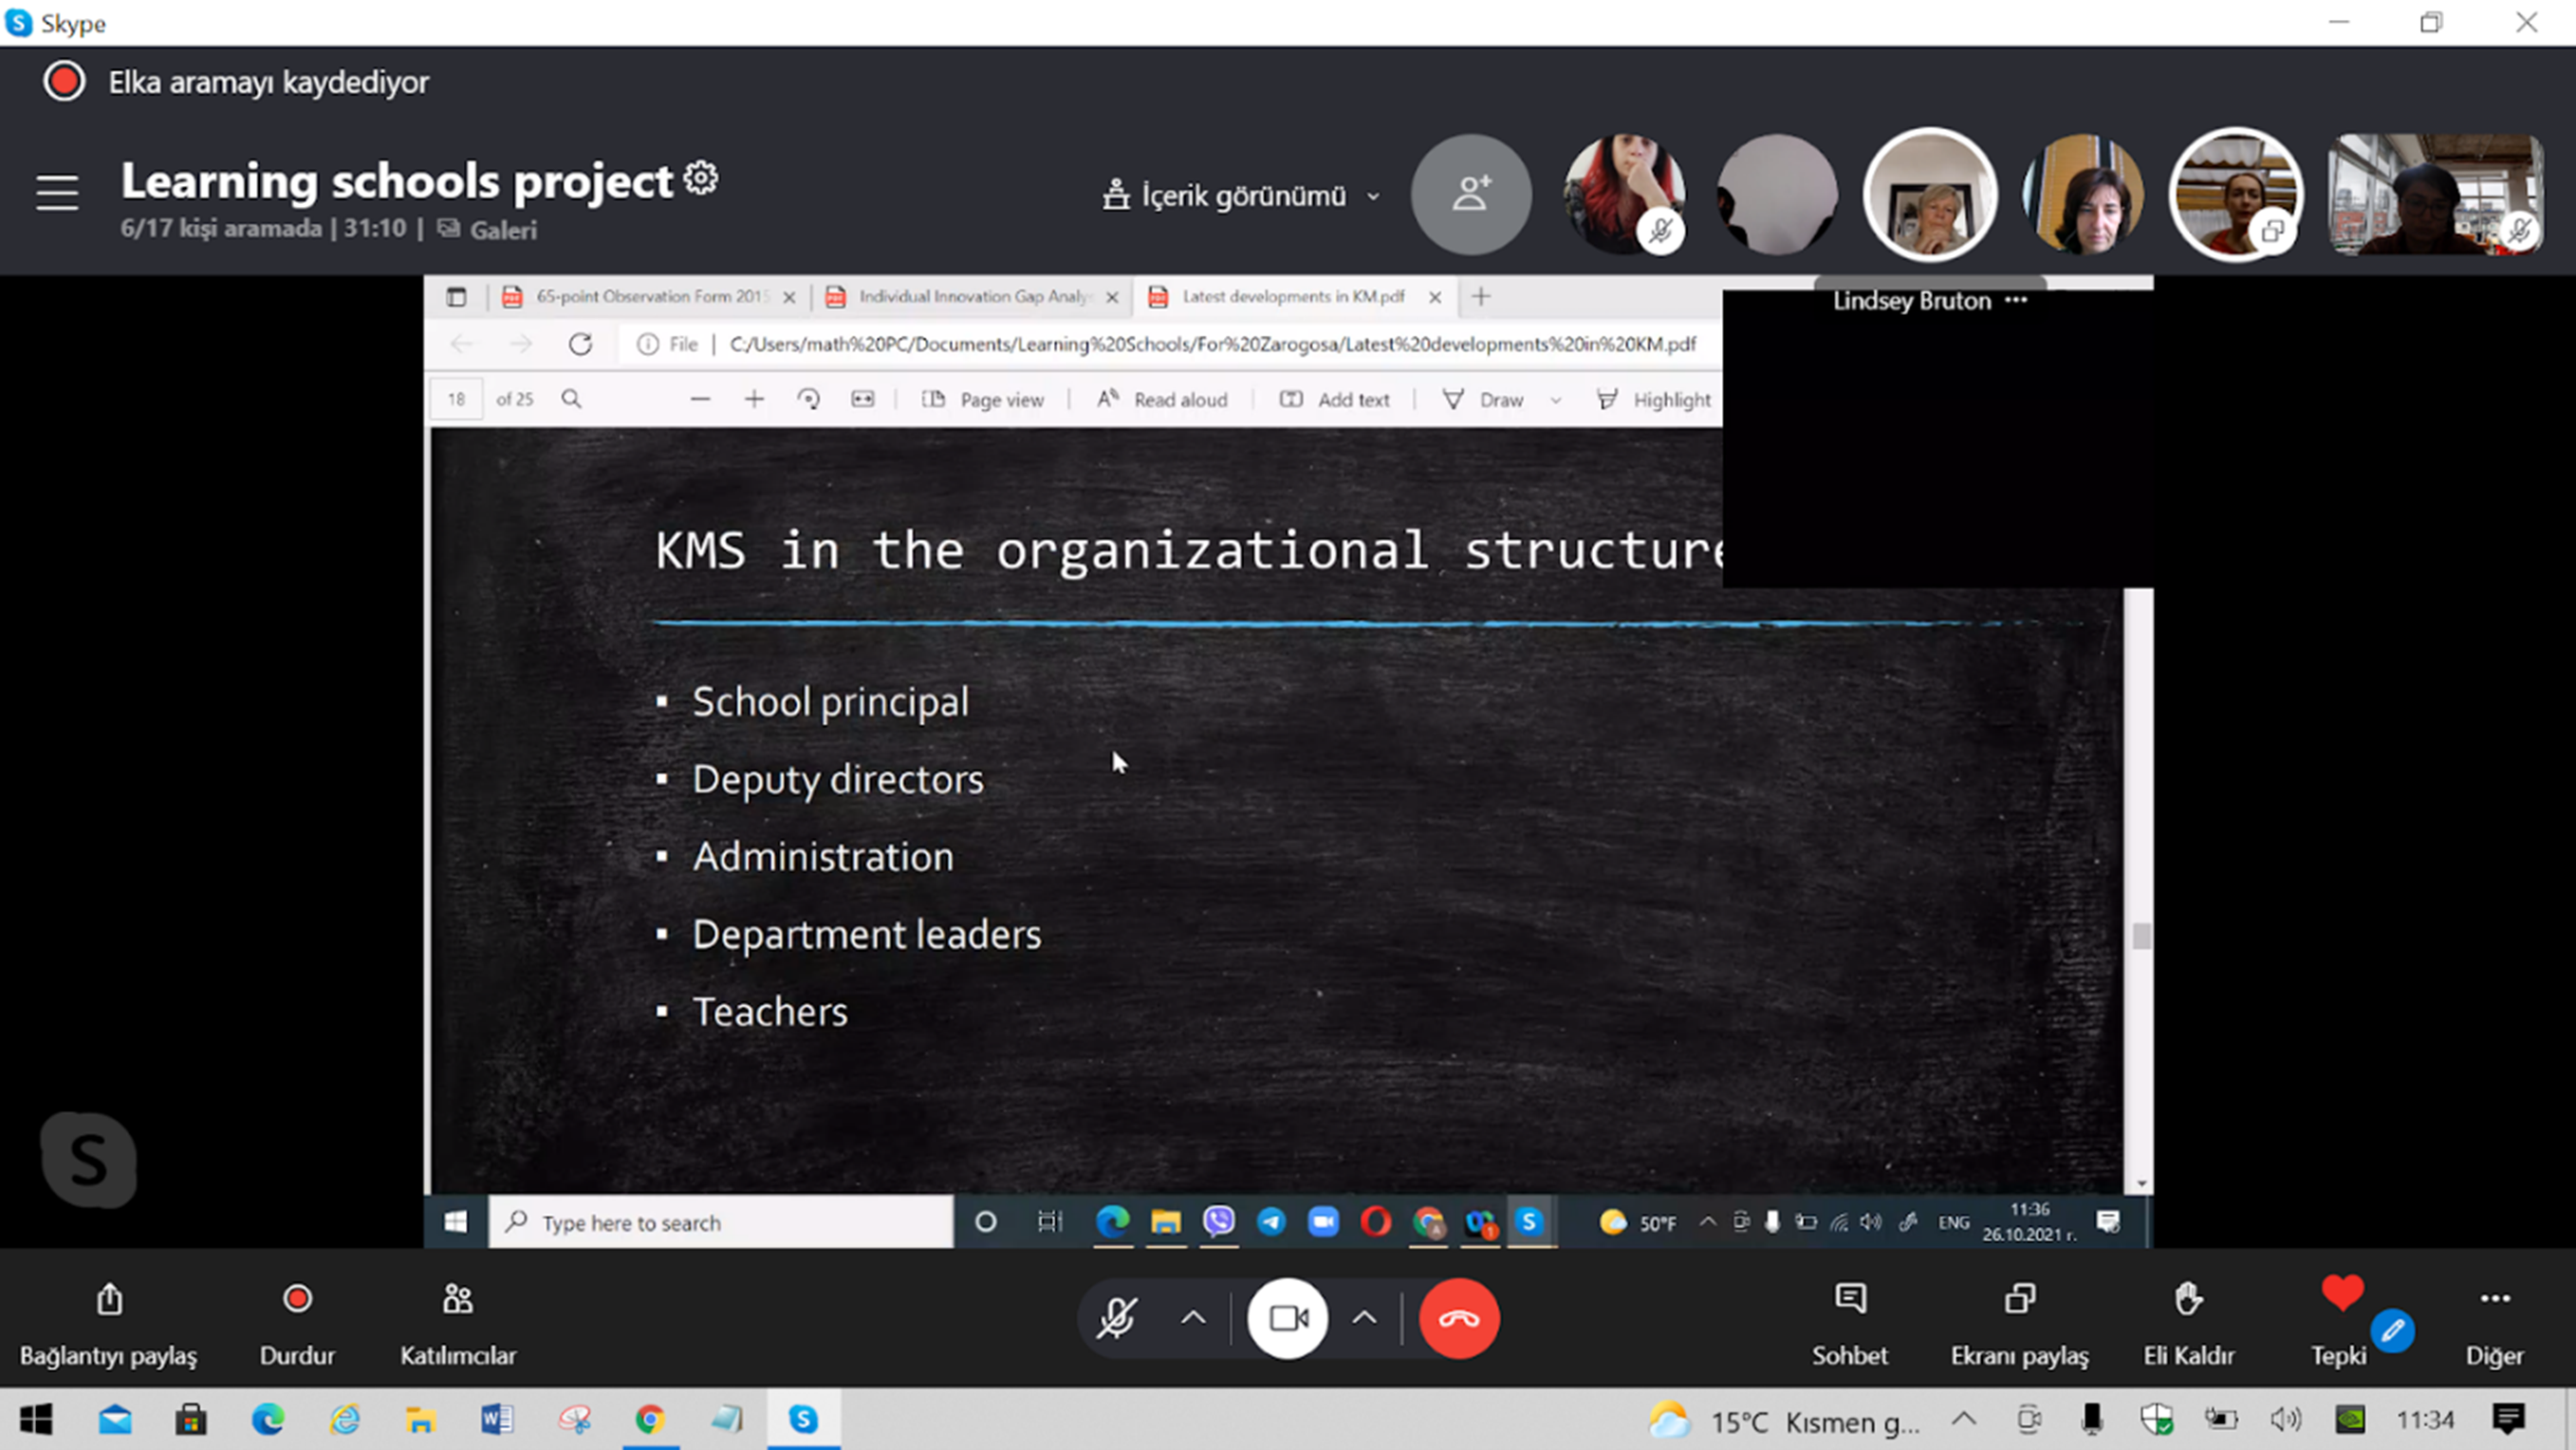
Task: Expand microphone options chevron
Action: coord(1193,1319)
